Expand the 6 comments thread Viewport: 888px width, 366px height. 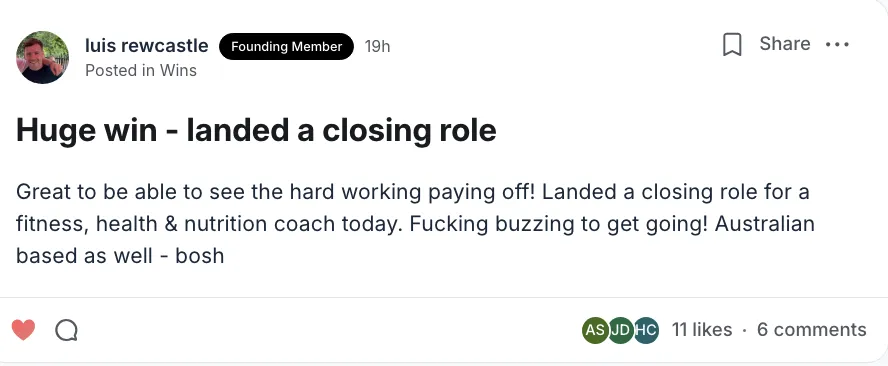point(812,330)
